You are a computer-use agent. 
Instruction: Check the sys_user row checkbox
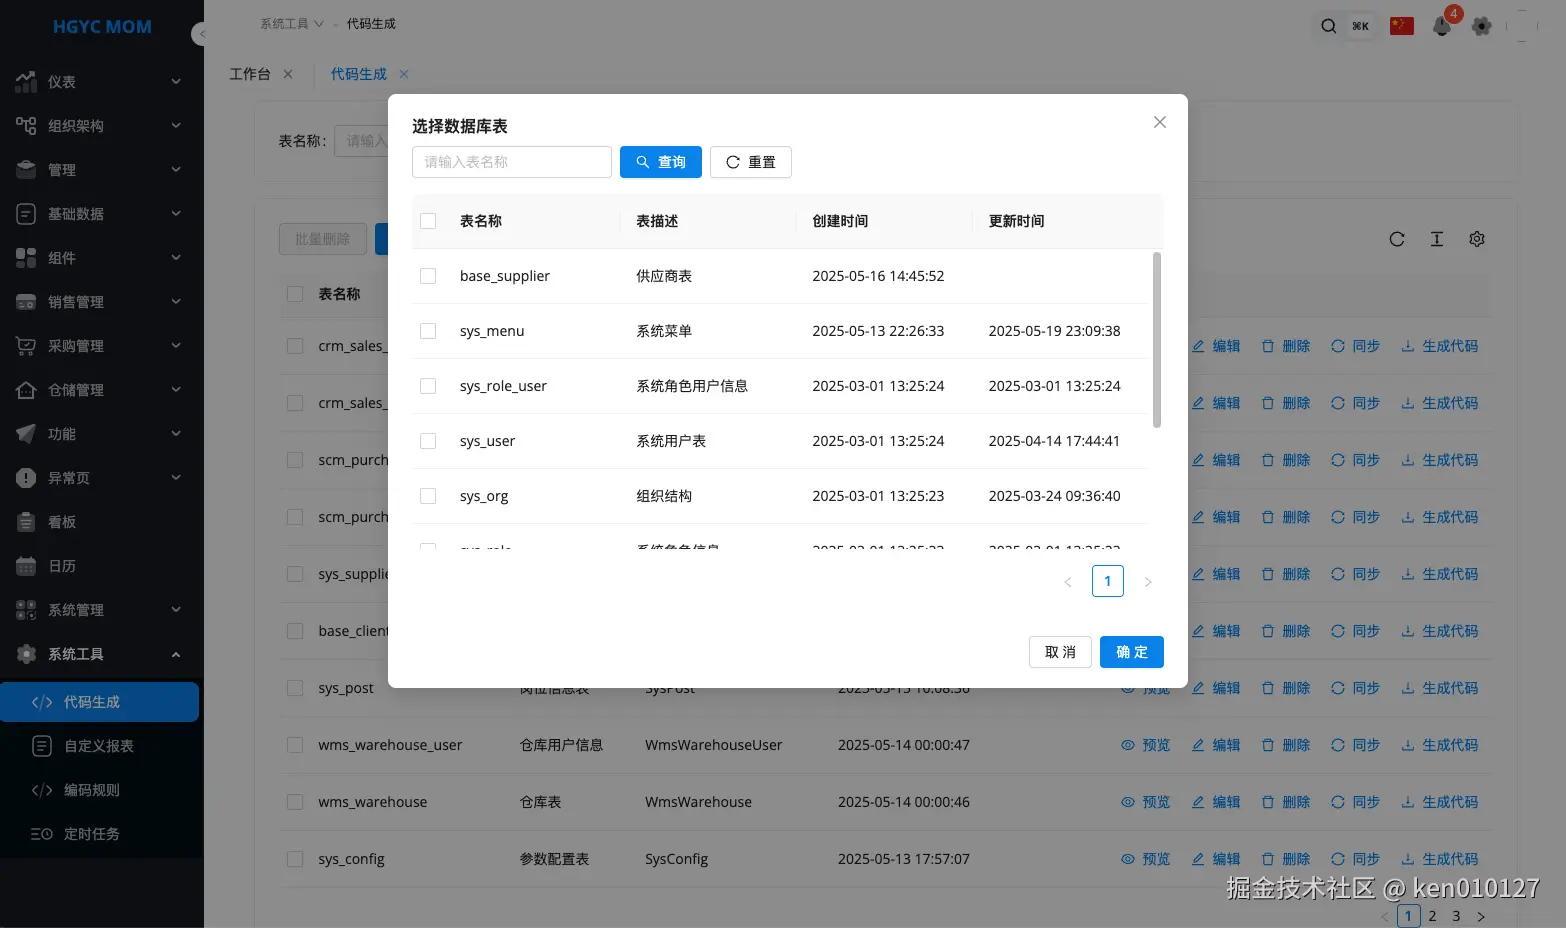pos(428,441)
